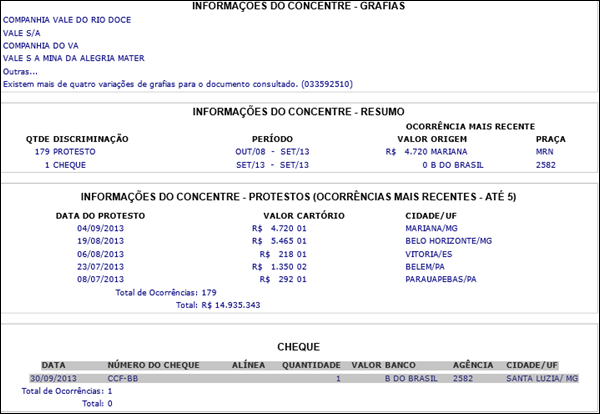Click the SANTA LUZIA/ MG city cell
600x414 pixels.
pyautogui.click(x=542, y=379)
